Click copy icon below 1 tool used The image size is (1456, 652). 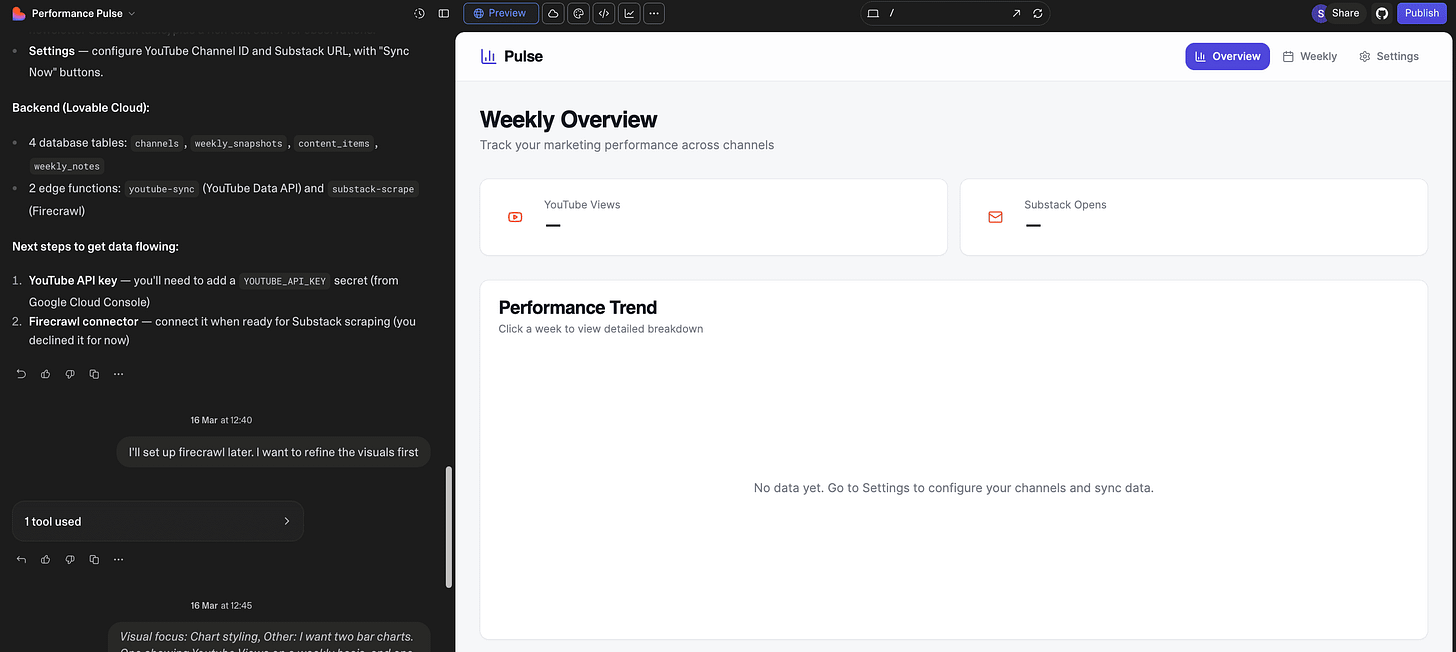pos(94,559)
